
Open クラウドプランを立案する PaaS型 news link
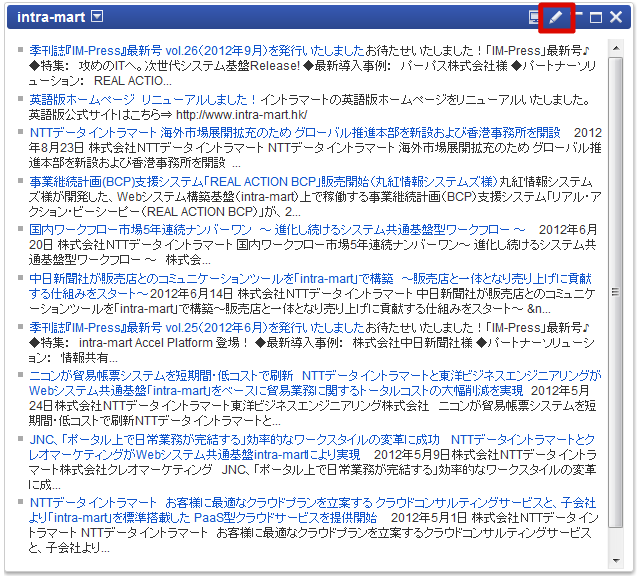coord(313,510)
